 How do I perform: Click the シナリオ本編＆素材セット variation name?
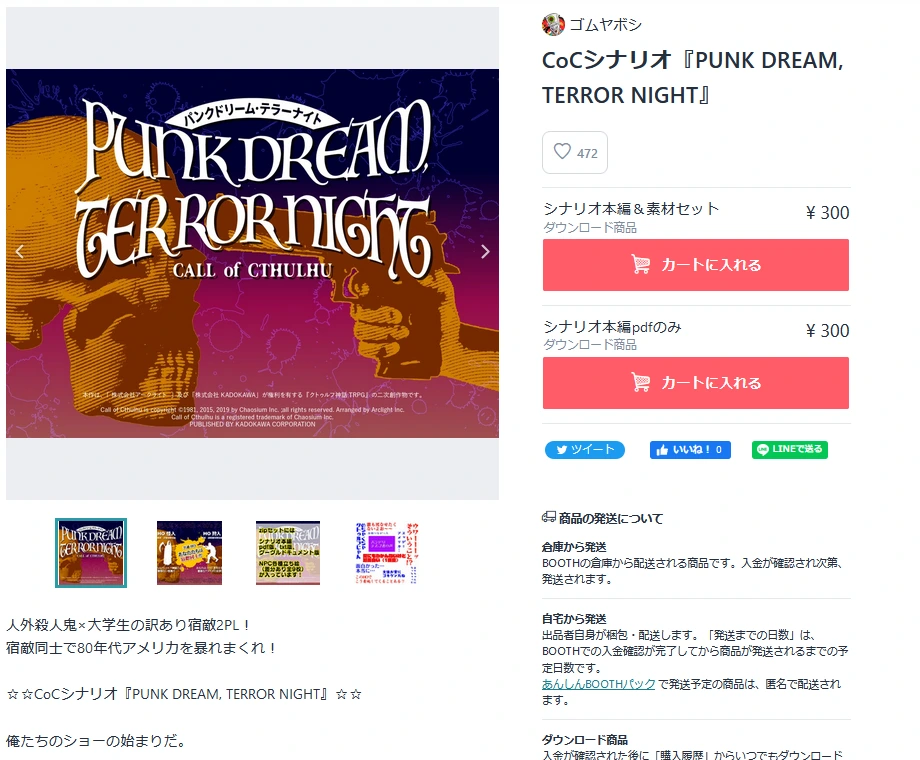pos(631,208)
